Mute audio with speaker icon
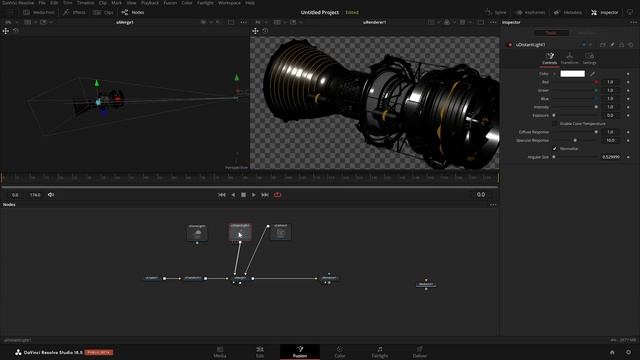The height and width of the screenshot is (360, 640). click(51, 195)
